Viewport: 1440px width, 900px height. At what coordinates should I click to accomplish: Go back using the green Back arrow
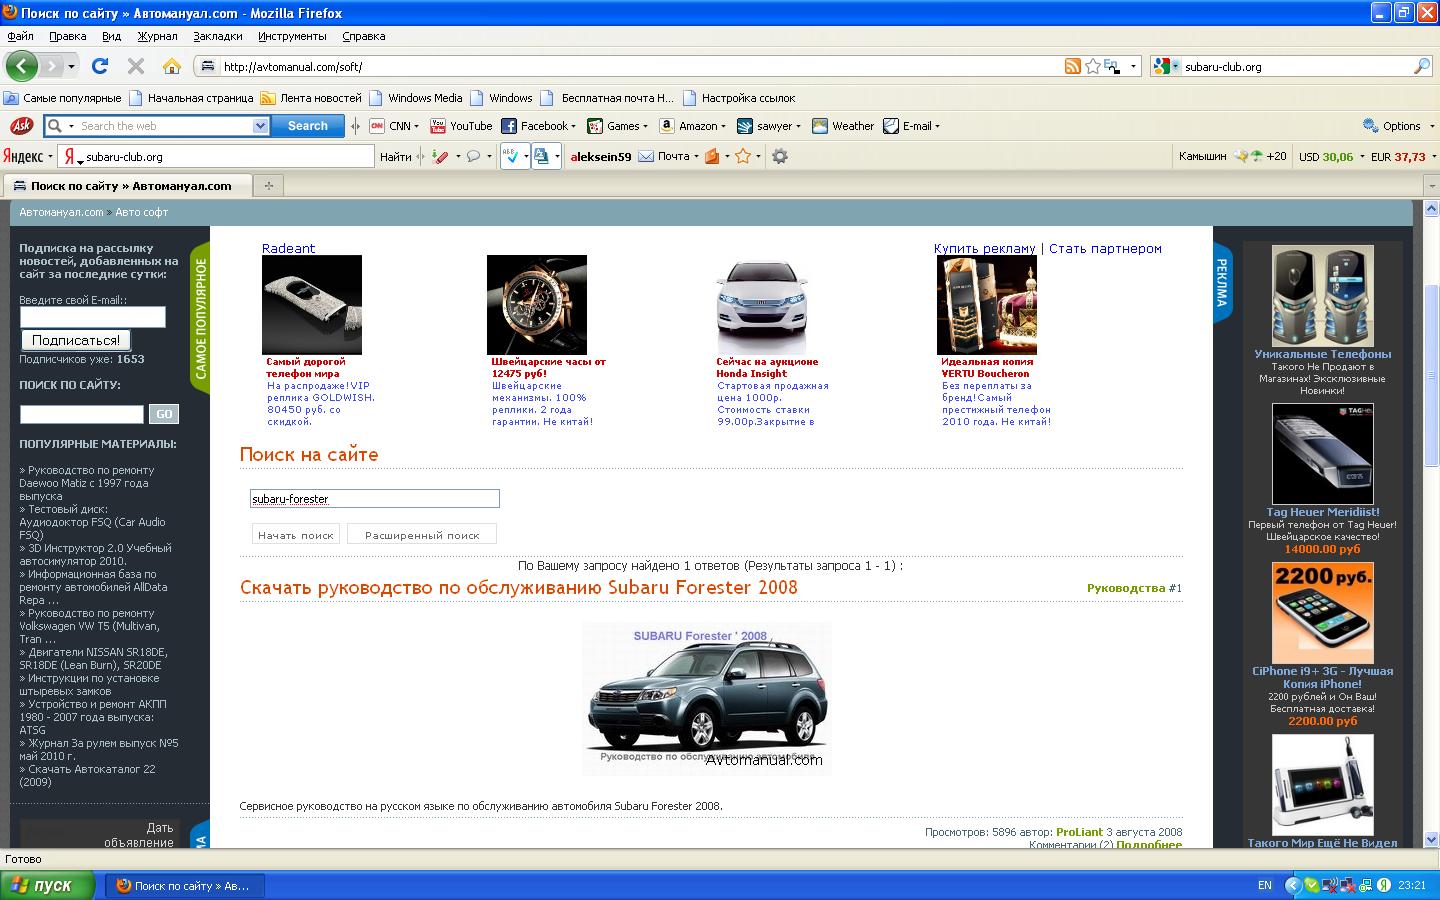point(21,66)
